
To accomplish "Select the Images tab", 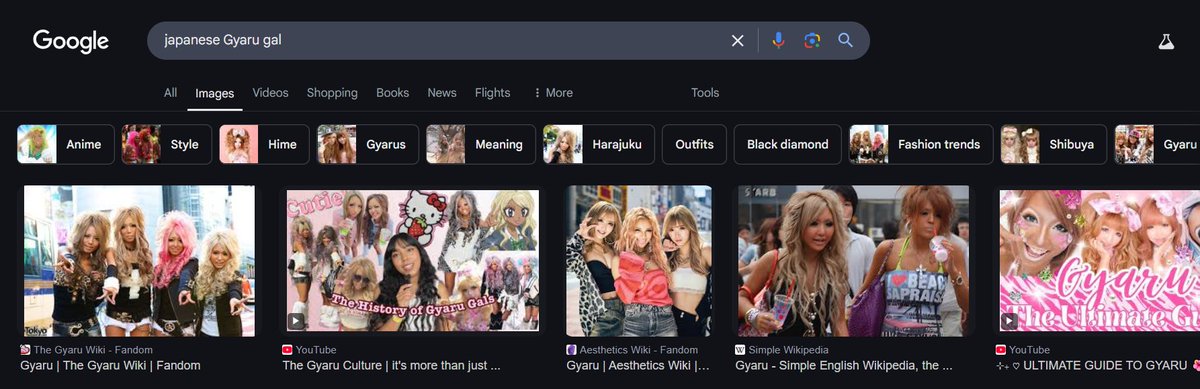I will (215, 93).
